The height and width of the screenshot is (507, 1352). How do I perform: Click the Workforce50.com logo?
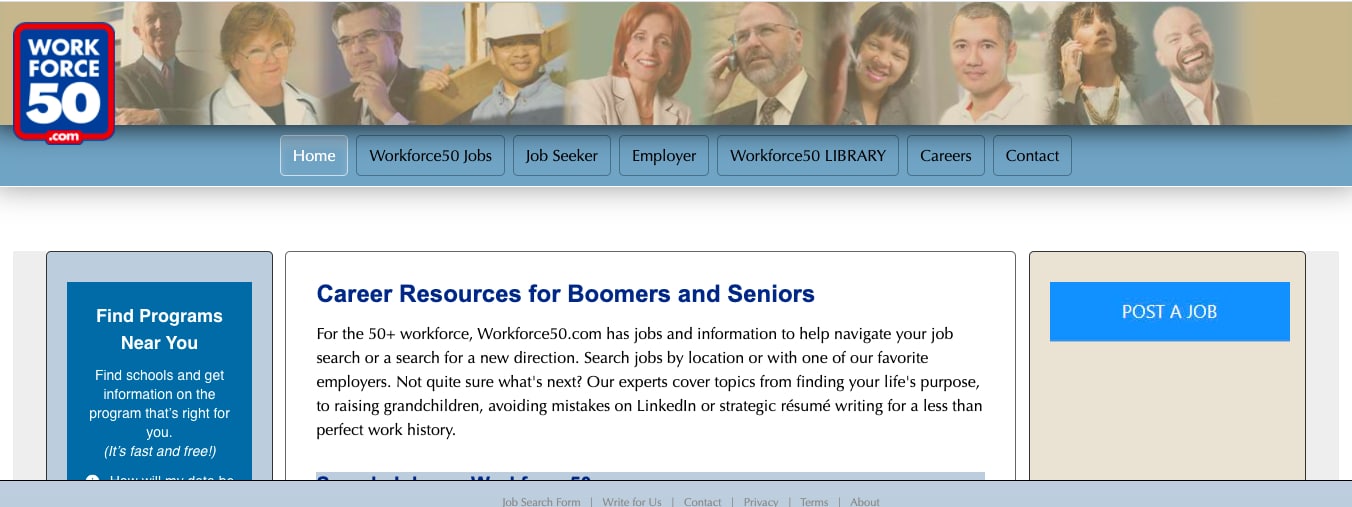tap(64, 83)
